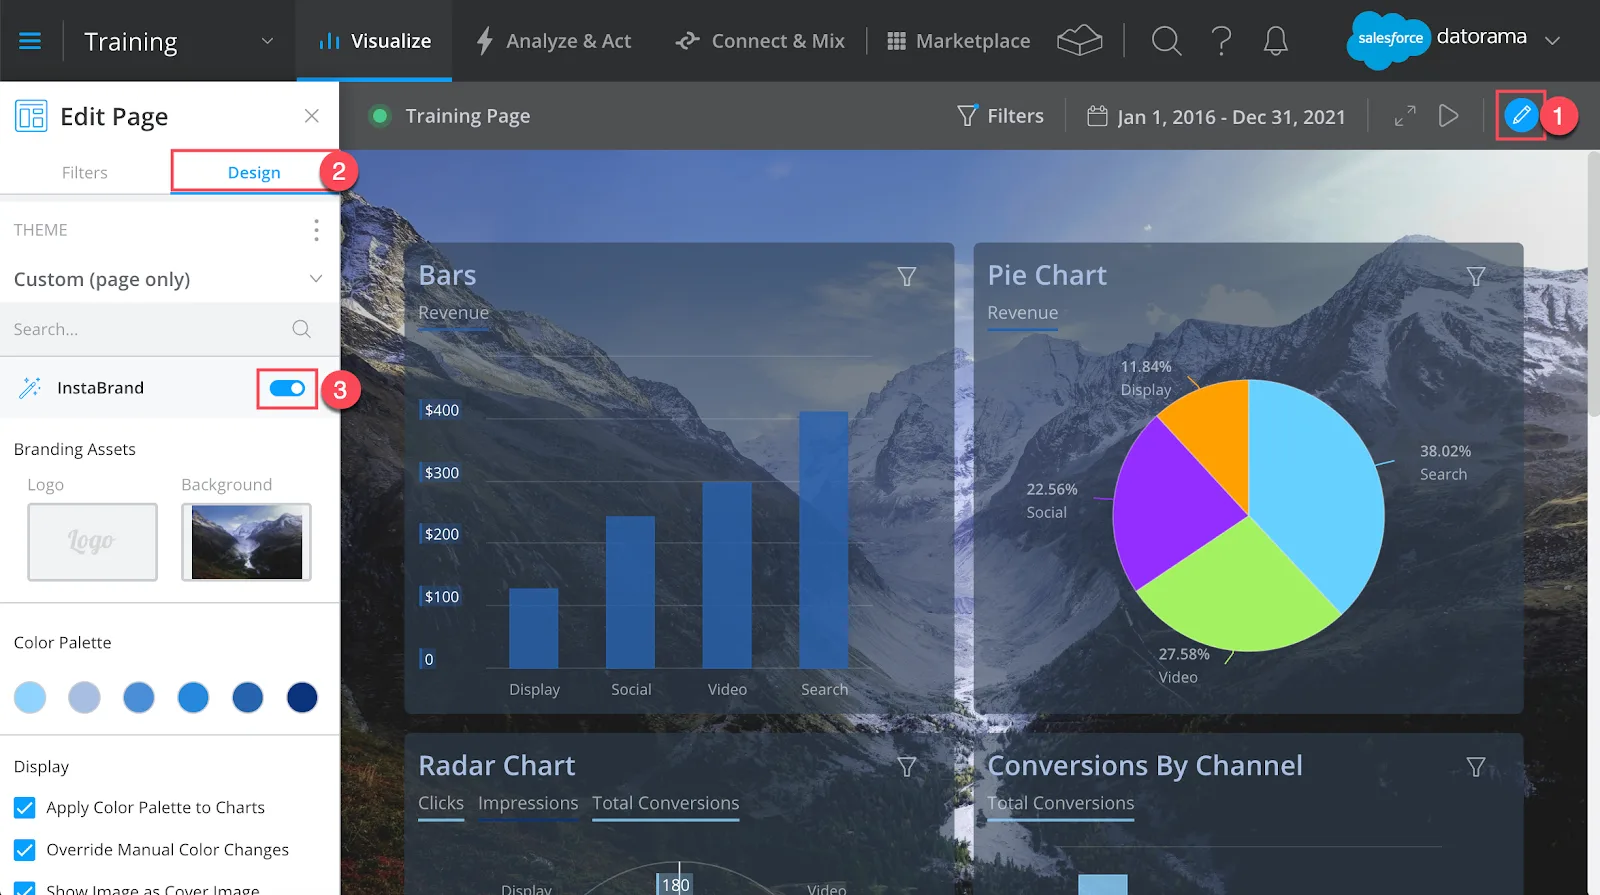Open the global search magnifier
The height and width of the screenshot is (895, 1600).
click(1166, 41)
